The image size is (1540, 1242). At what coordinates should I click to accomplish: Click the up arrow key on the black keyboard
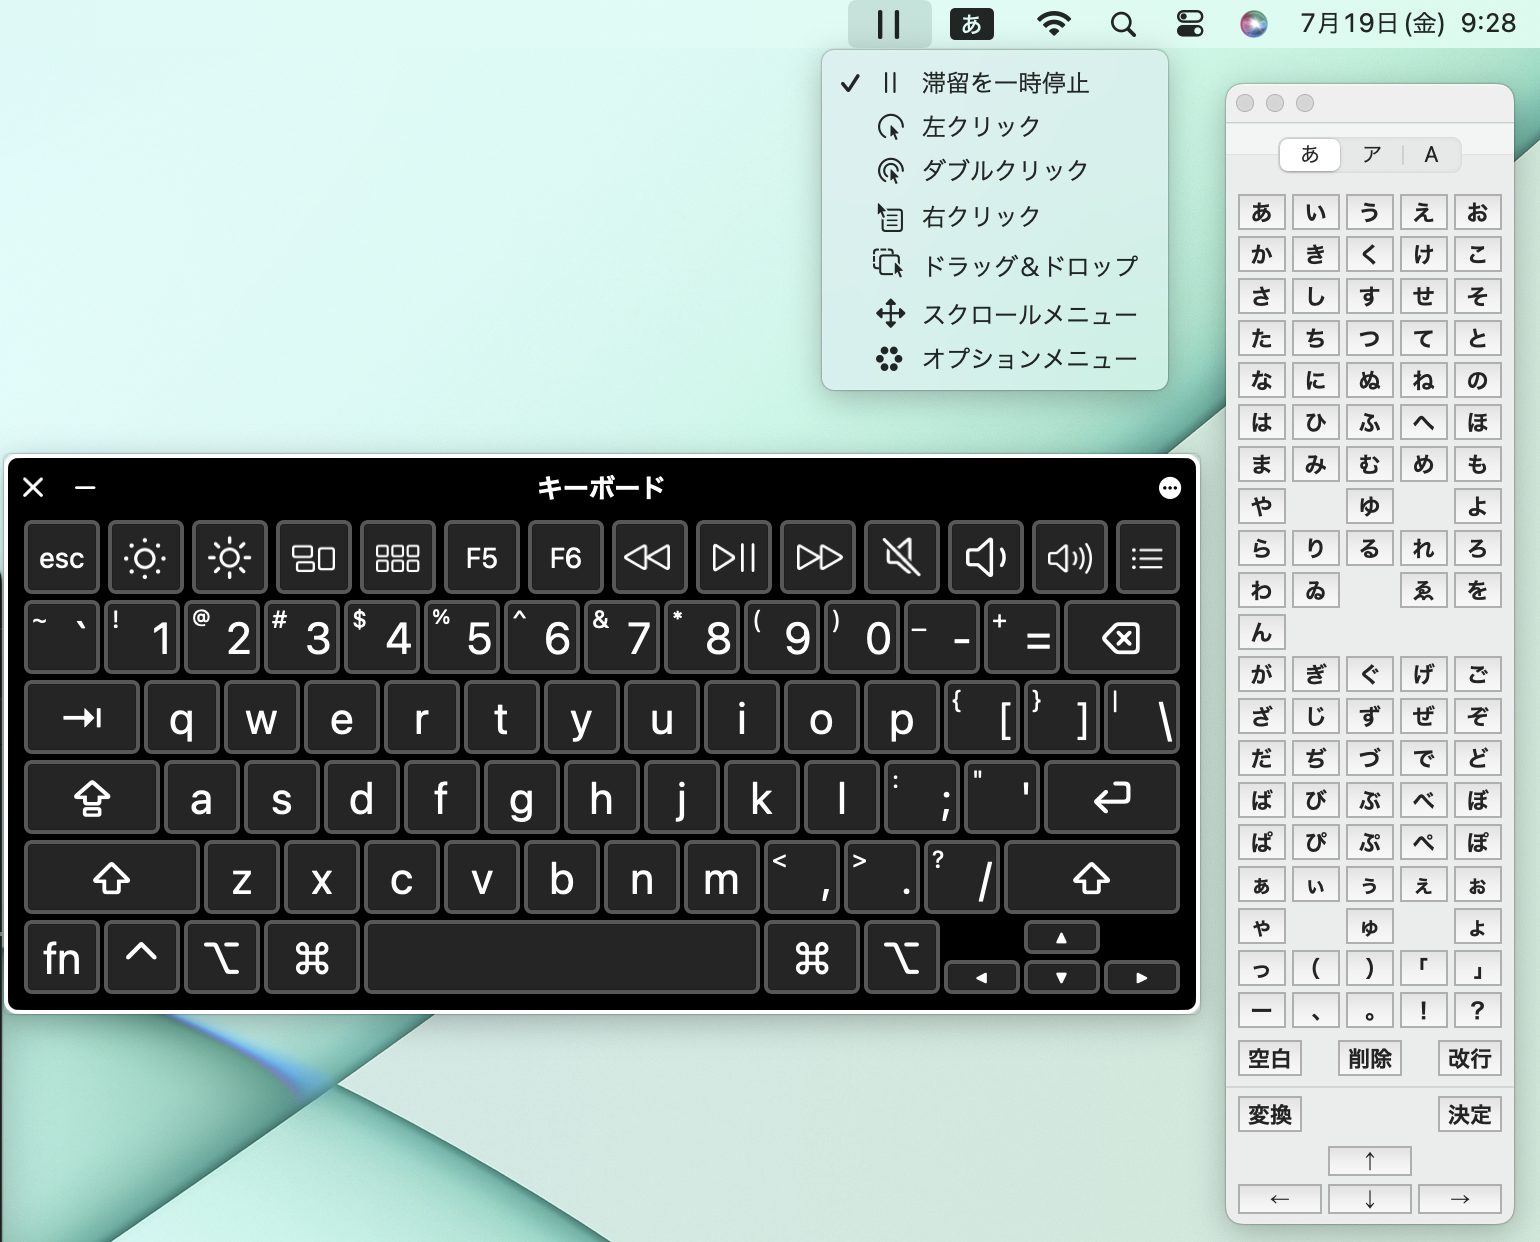[1062, 938]
